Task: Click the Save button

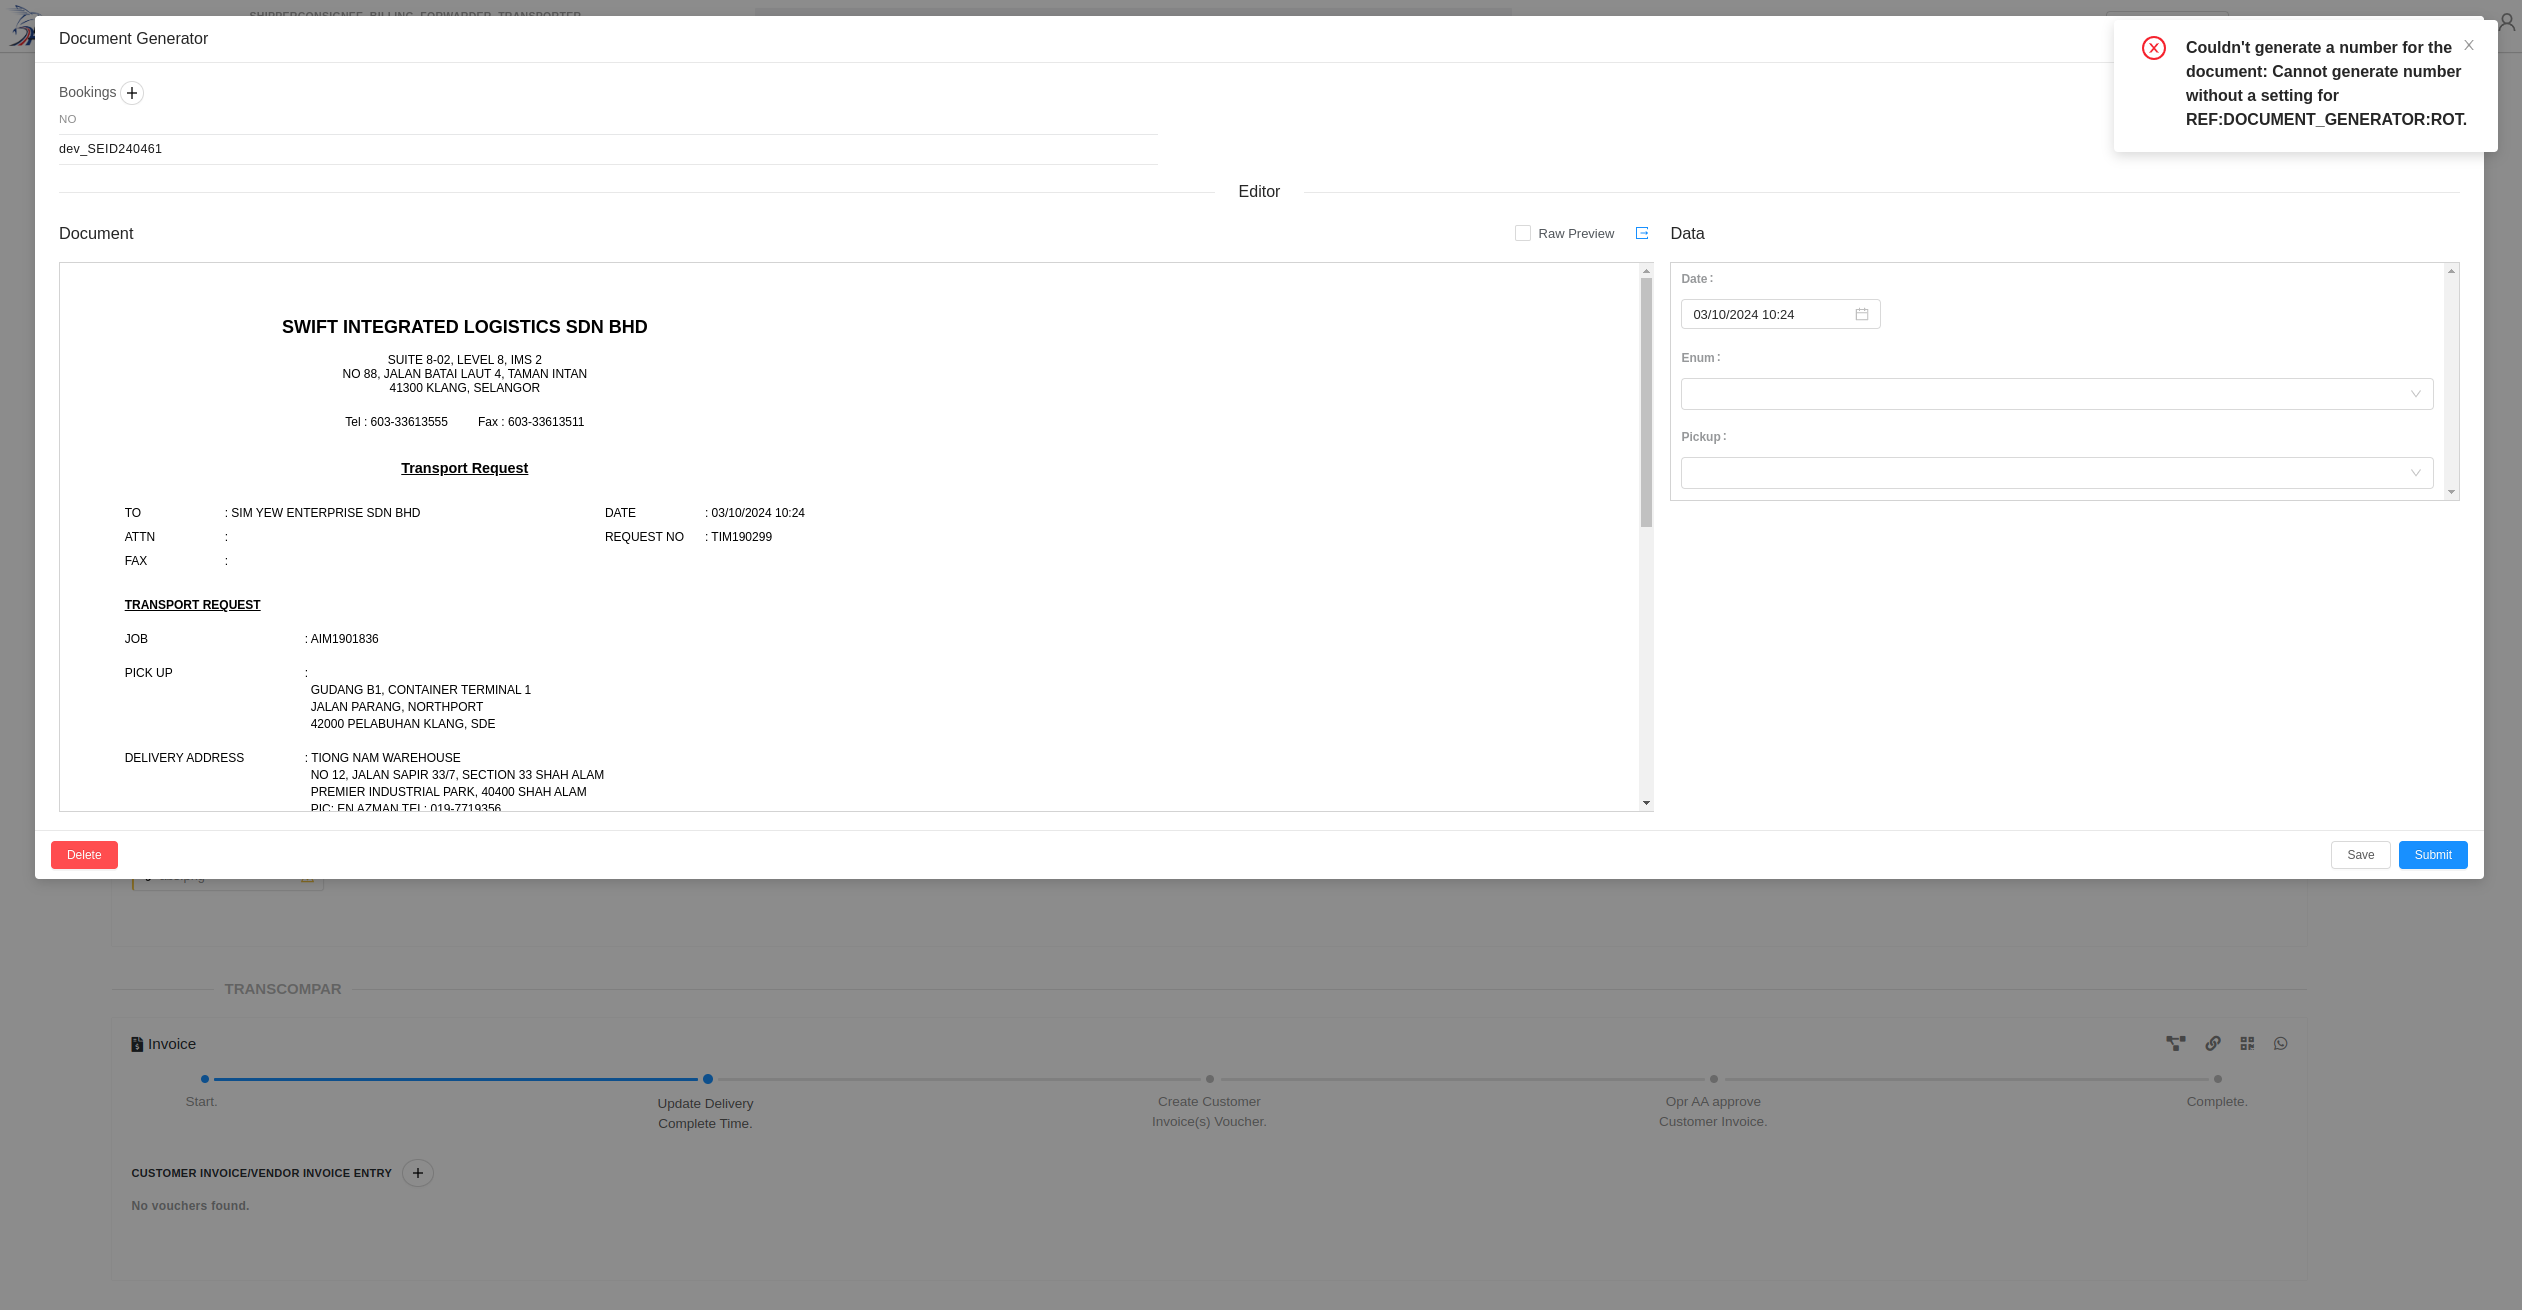Action: point(2360,855)
